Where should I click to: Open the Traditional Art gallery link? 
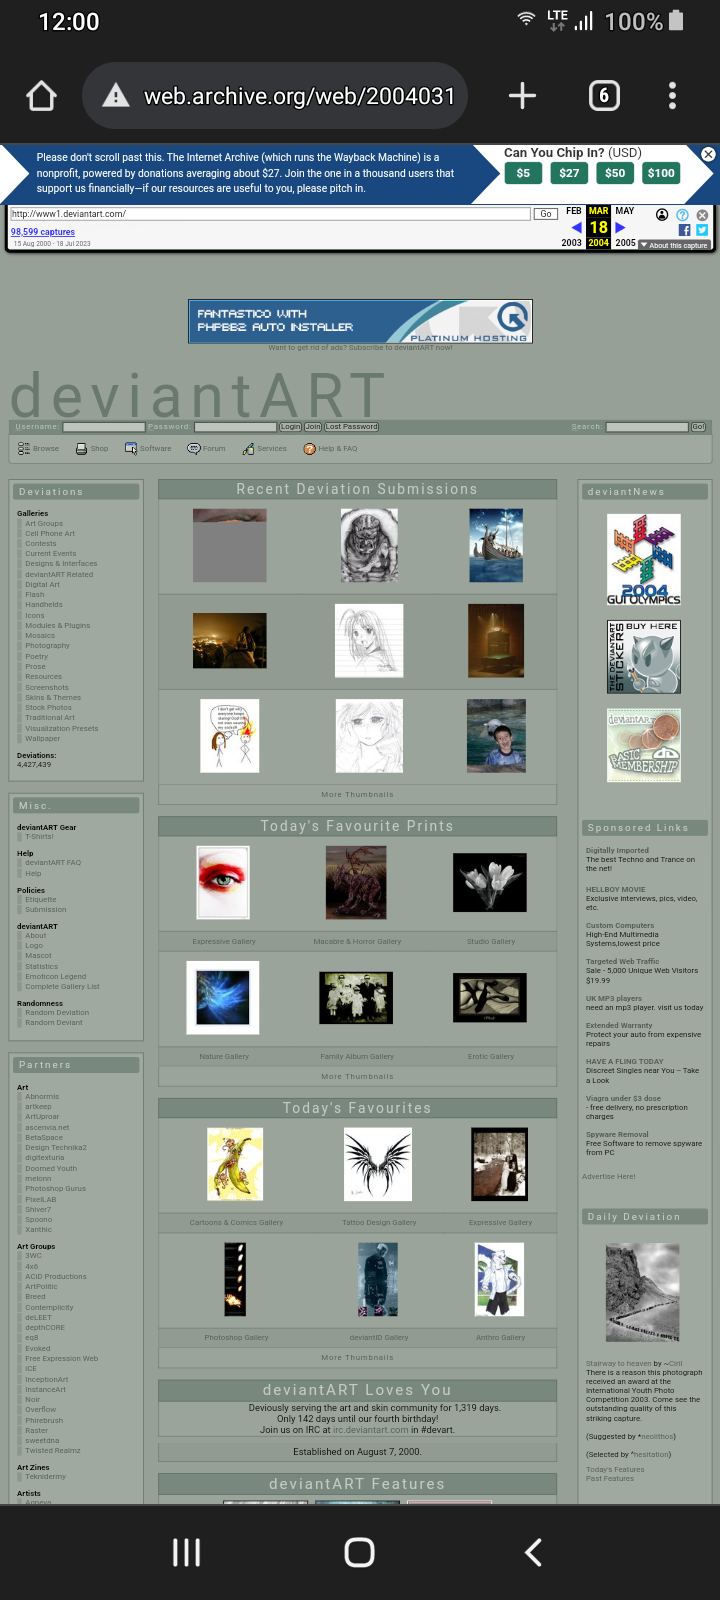tap(50, 718)
